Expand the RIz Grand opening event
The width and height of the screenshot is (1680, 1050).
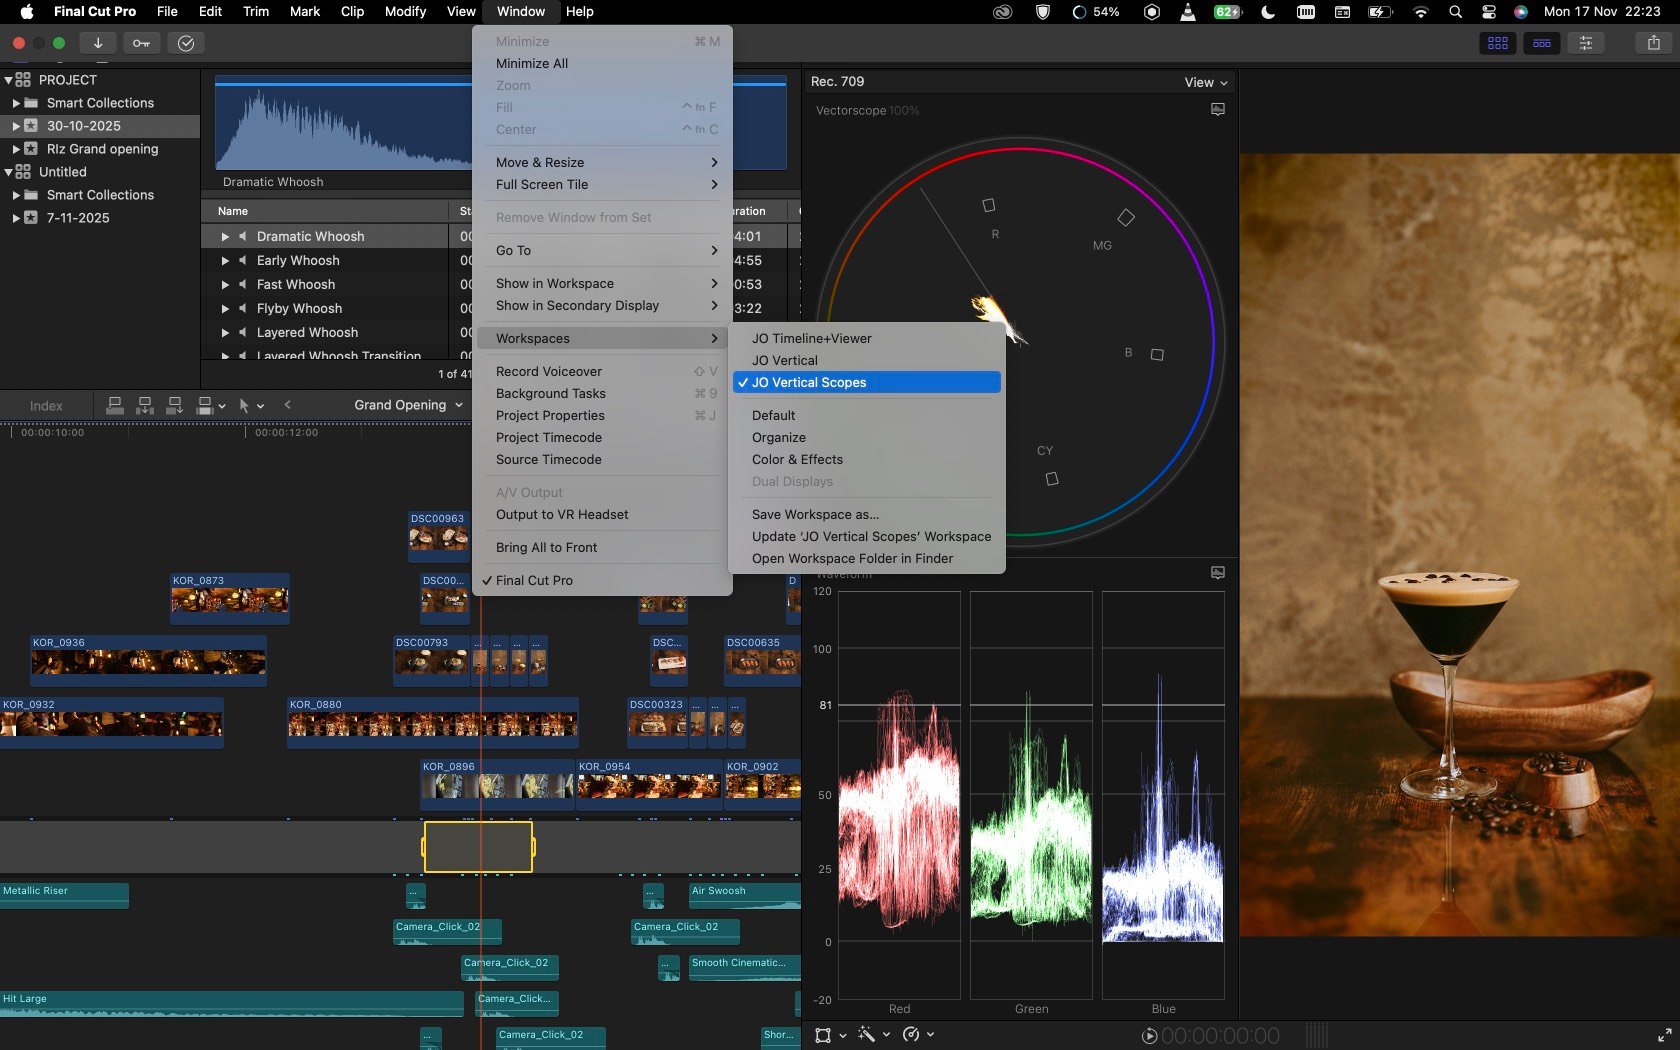point(16,149)
